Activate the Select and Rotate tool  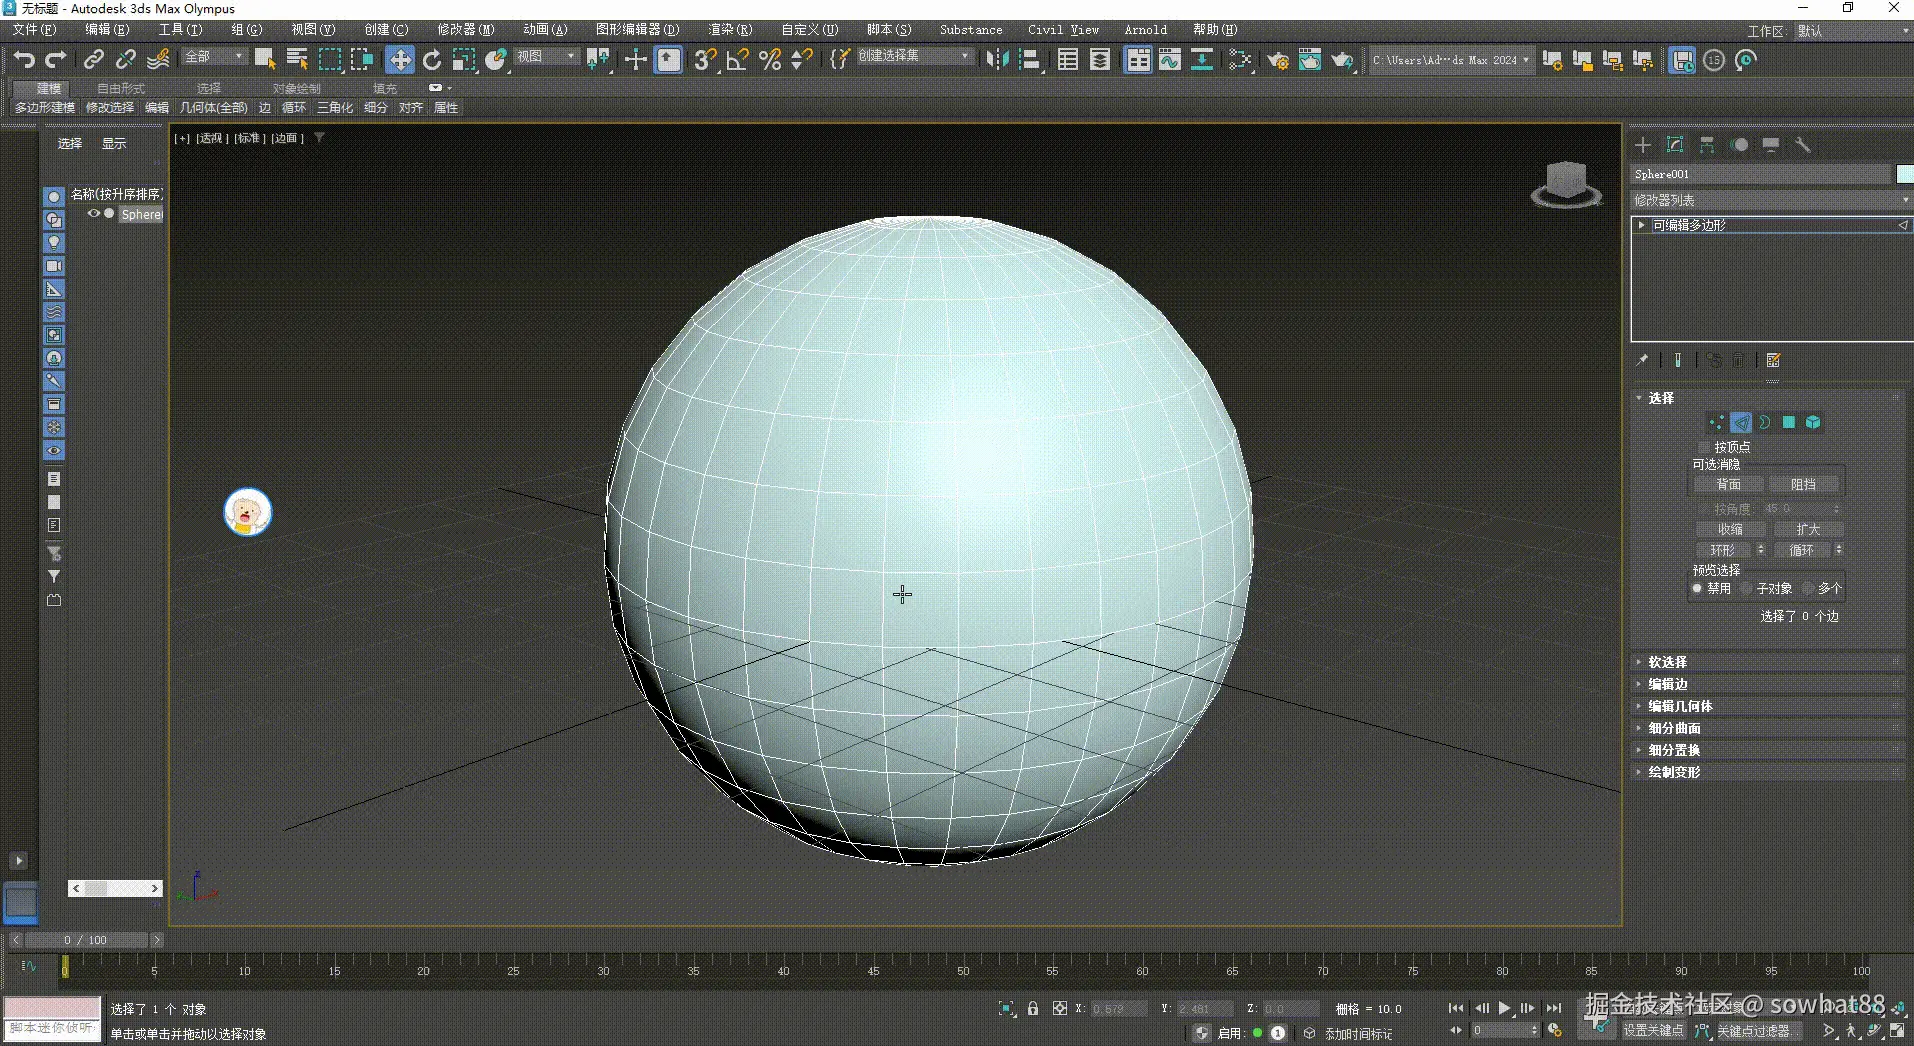click(x=432, y=59)
